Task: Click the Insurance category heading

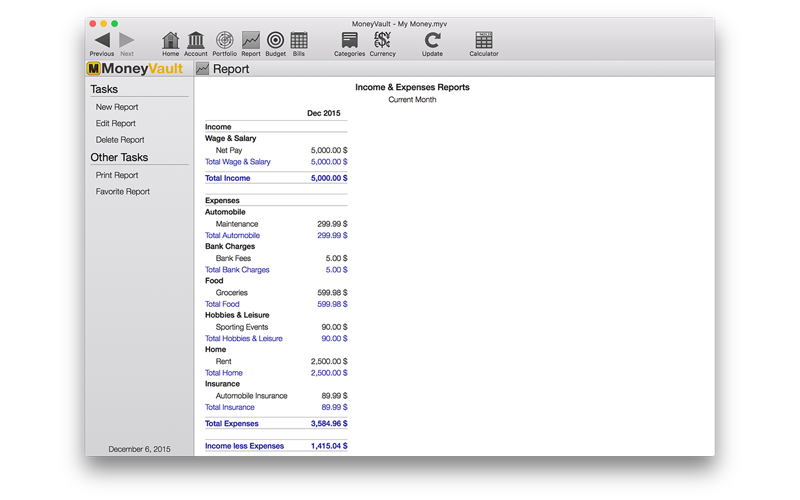Action: tap(222, 384)
